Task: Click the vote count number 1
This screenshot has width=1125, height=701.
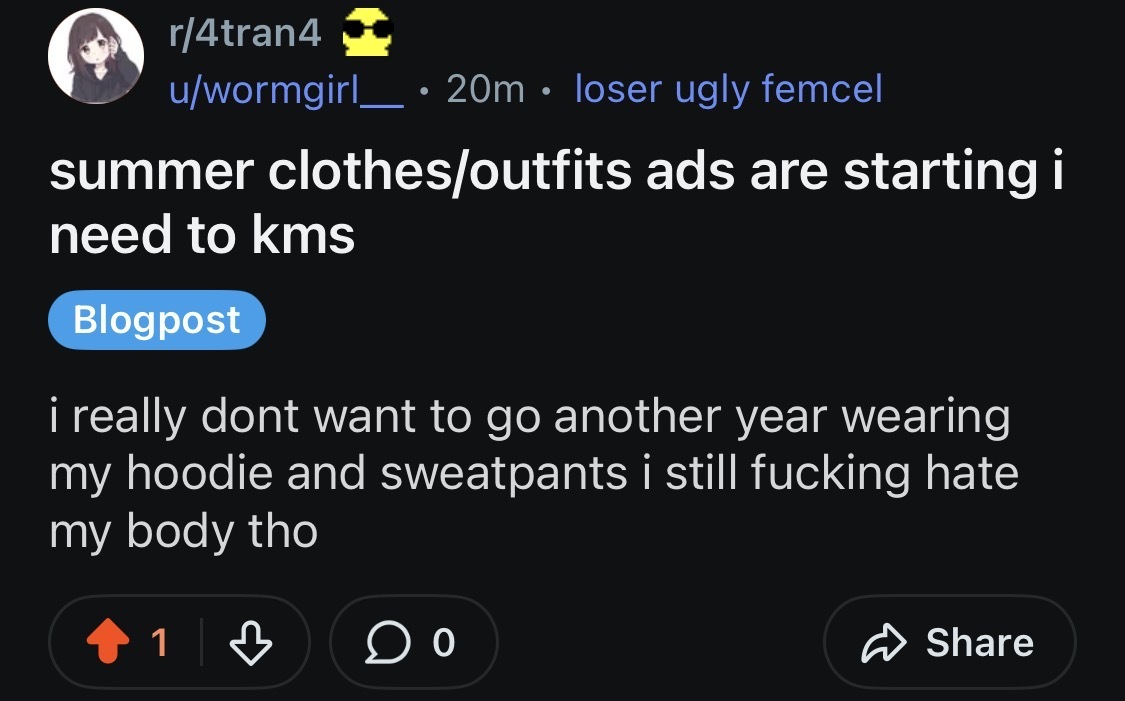Action: point(160,643)
